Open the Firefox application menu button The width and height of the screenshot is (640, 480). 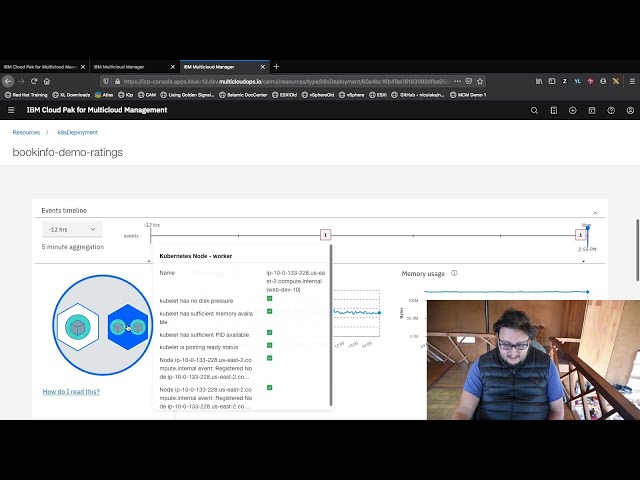[x=632, y=81]
